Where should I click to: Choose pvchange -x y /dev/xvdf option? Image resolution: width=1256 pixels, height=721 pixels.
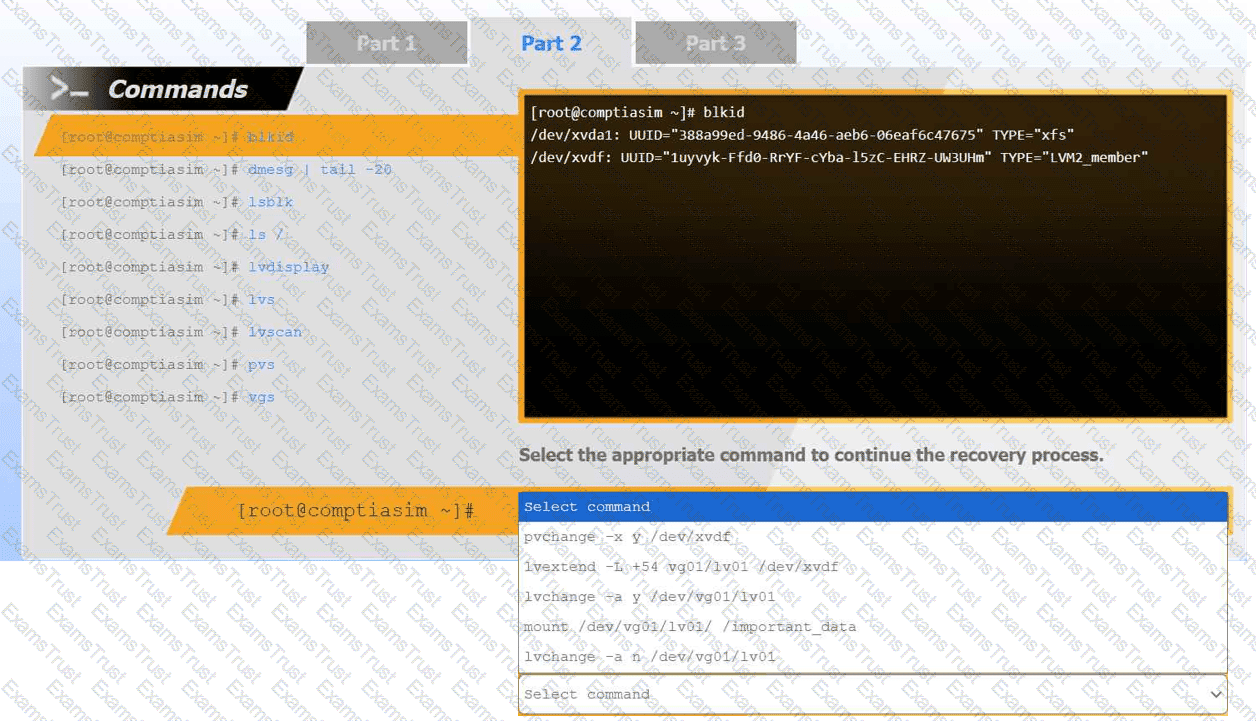click(x=627, y=537)
